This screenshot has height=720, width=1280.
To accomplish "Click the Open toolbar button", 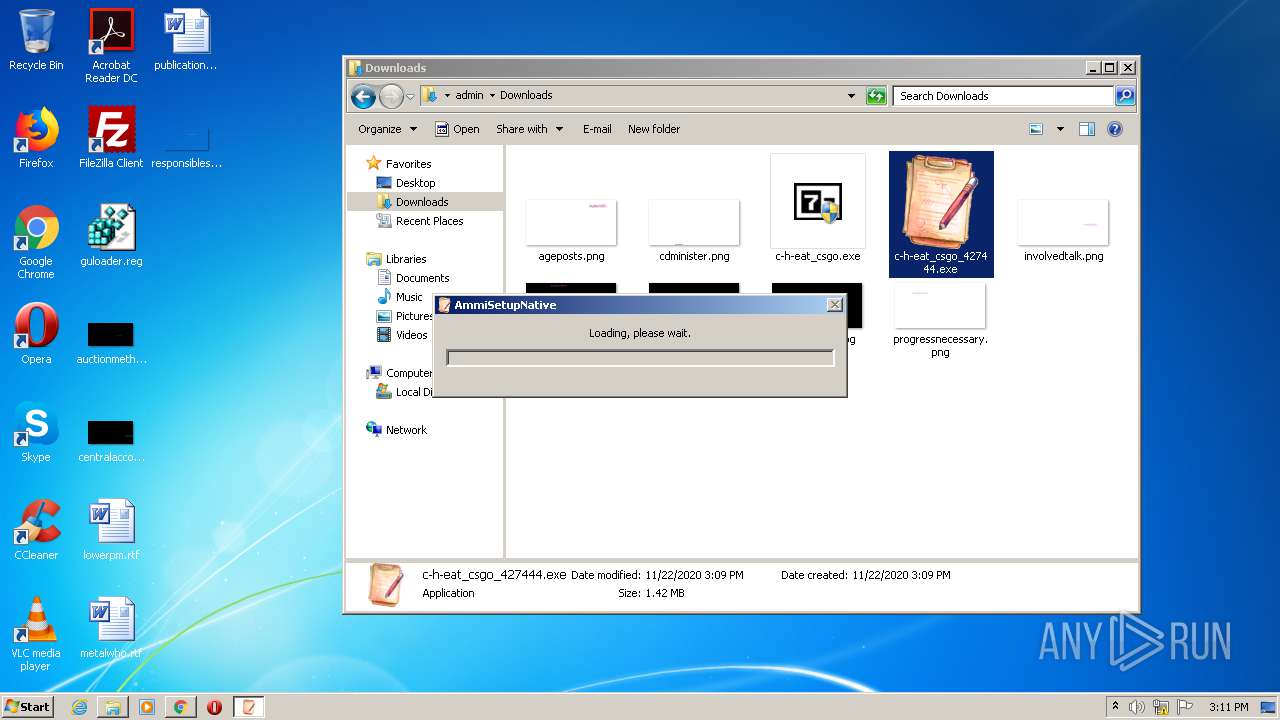I will (457, 129).
